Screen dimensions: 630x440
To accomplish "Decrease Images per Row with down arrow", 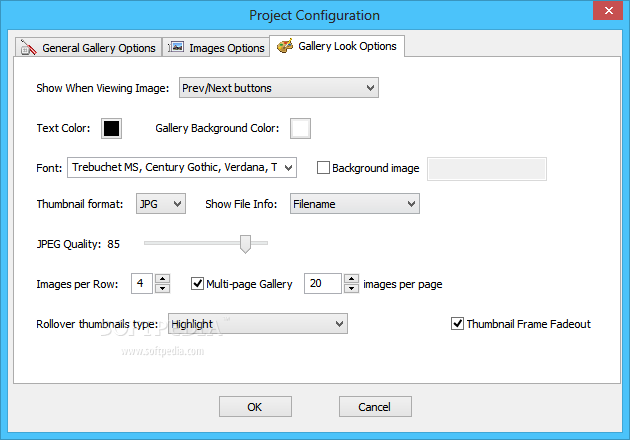I will (x=162, y=288).
